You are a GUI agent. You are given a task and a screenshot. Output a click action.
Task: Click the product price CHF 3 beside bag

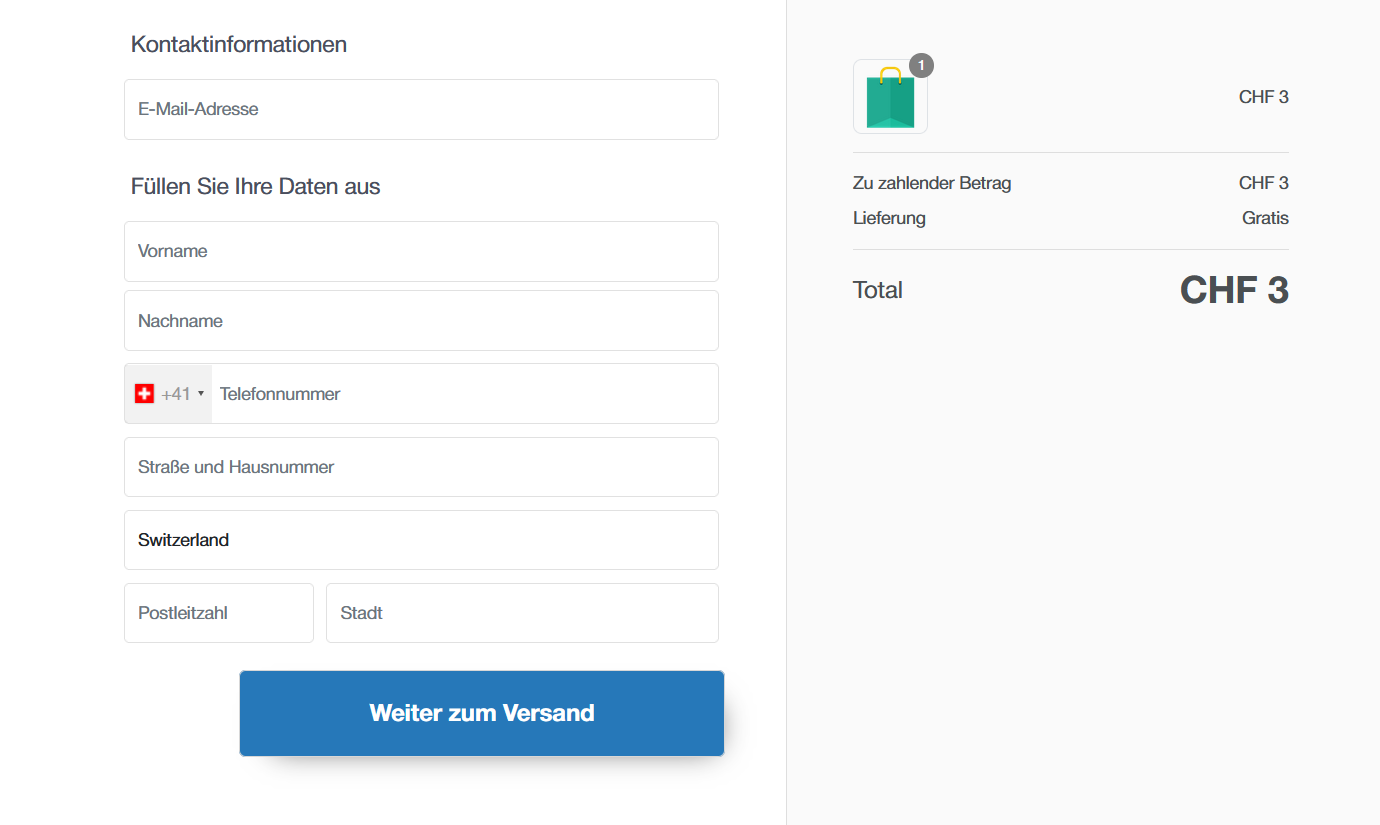point(1264,97)
